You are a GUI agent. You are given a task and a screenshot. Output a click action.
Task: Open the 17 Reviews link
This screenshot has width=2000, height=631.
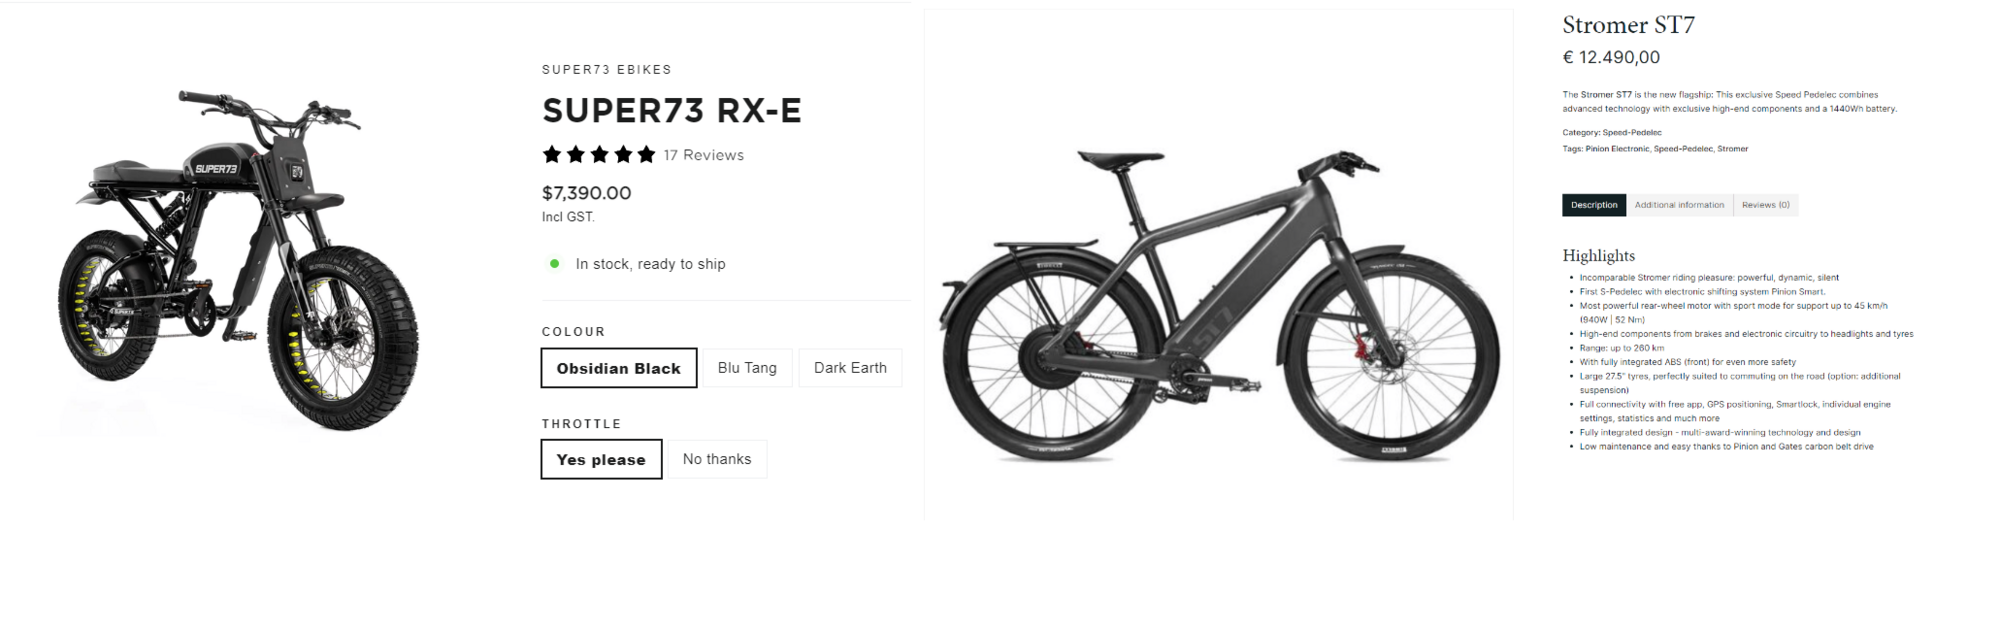[x=704, y=155]
